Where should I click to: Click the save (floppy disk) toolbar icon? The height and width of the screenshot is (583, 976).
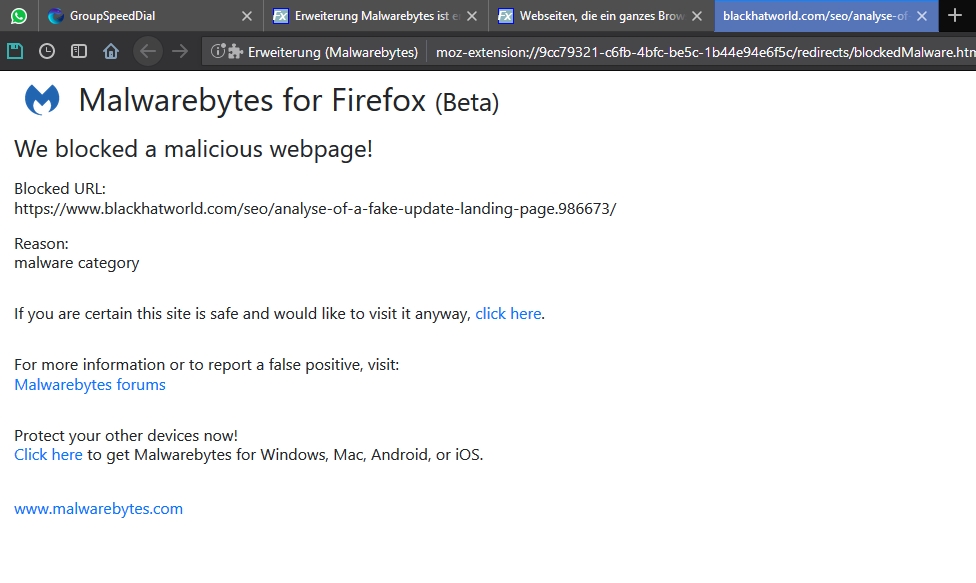coord(15,51)
